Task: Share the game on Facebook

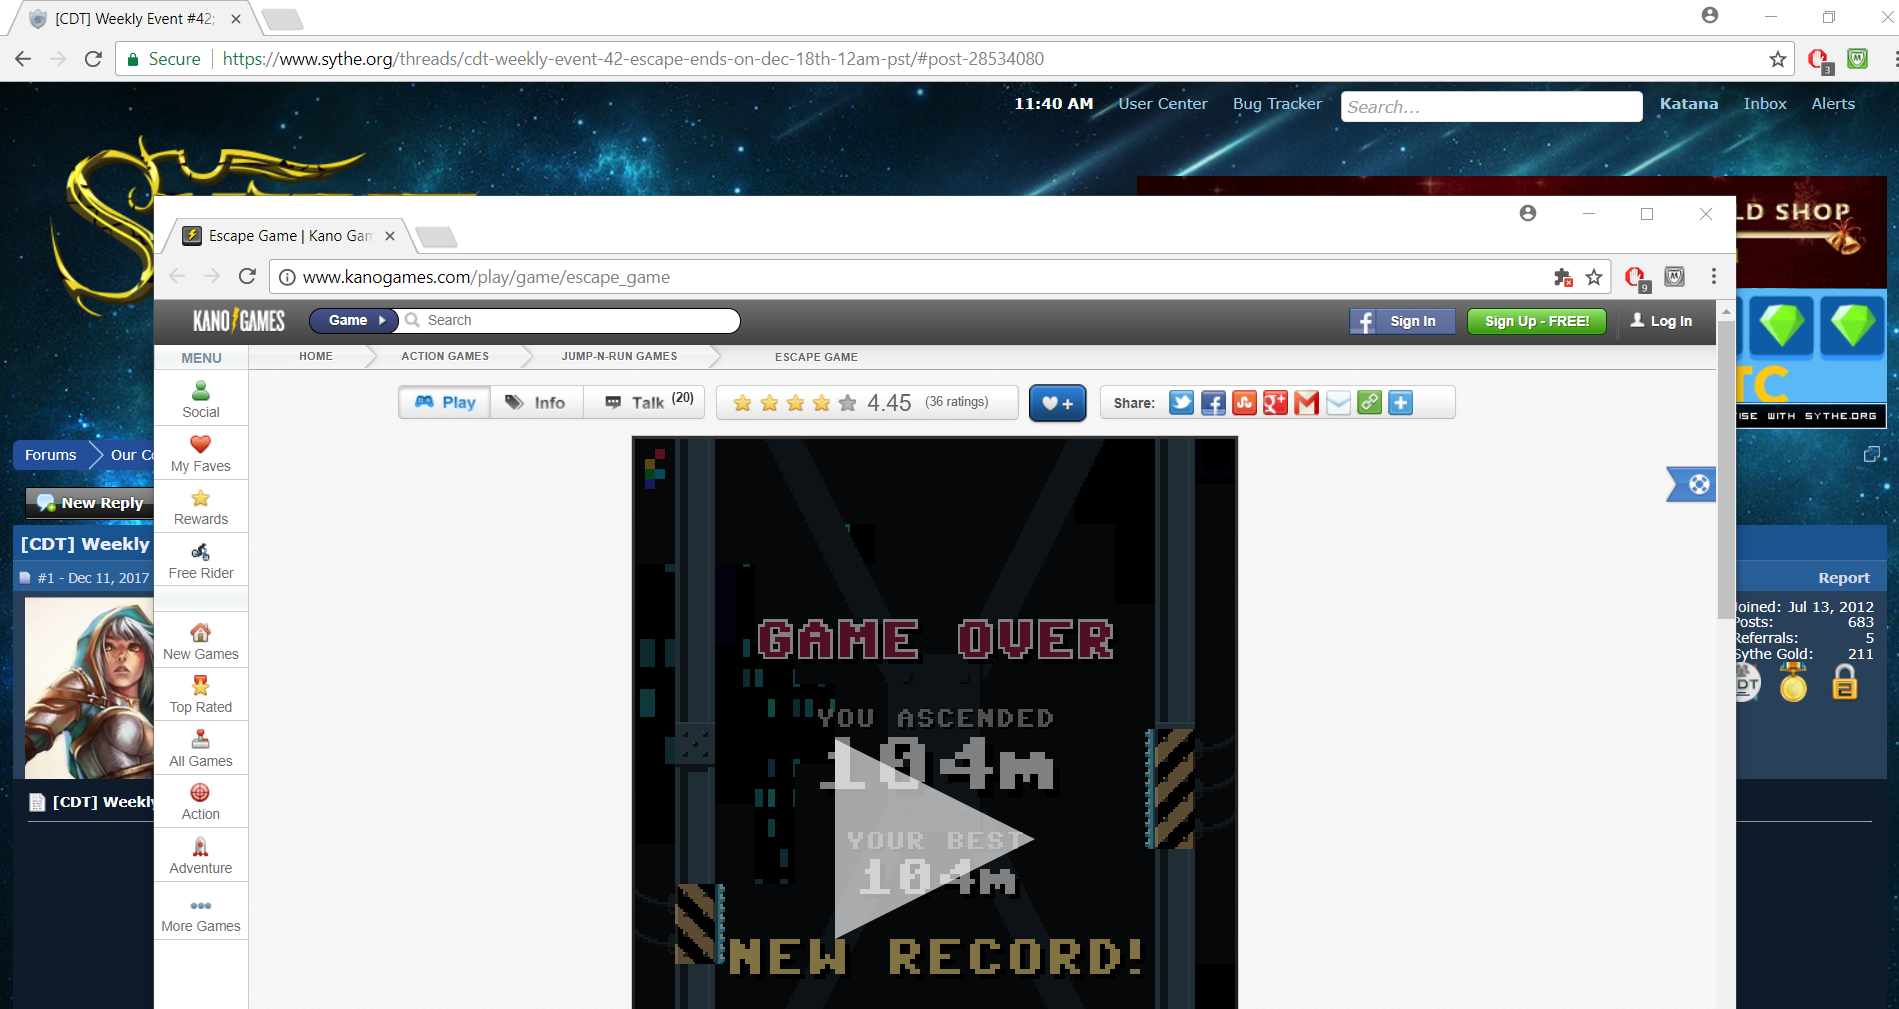Action: coord(1213,403)
